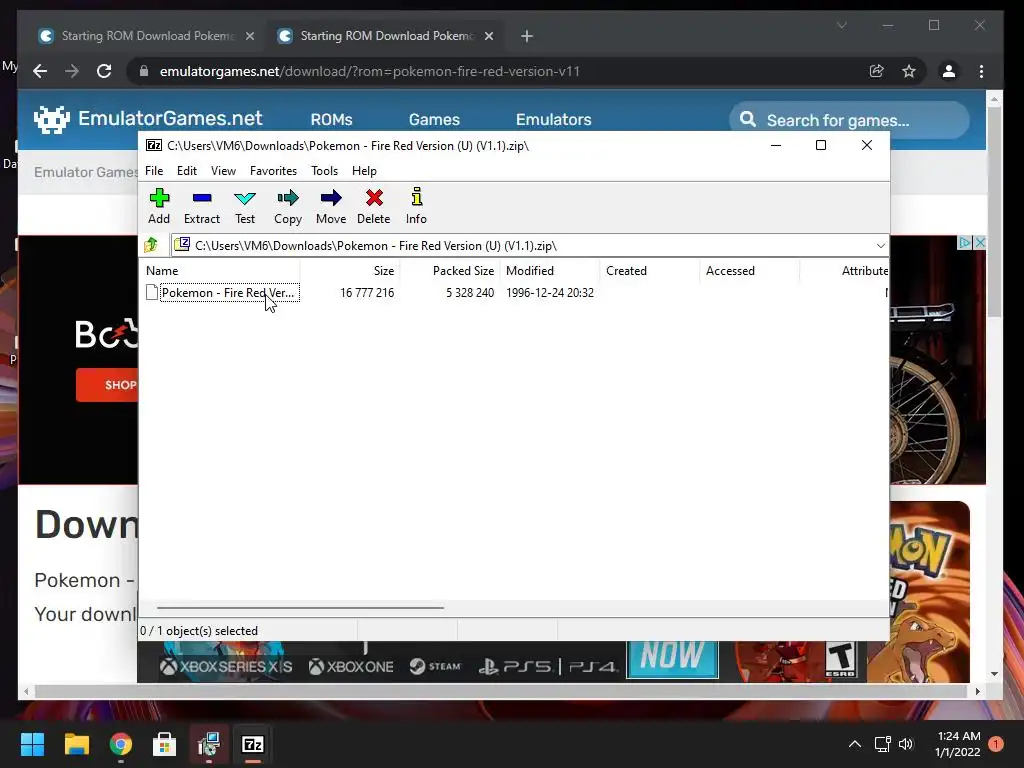Open a new Chrome tab
Viewport: 1024px width, 768px height.
pyautogui.click(x=527, y=36)
